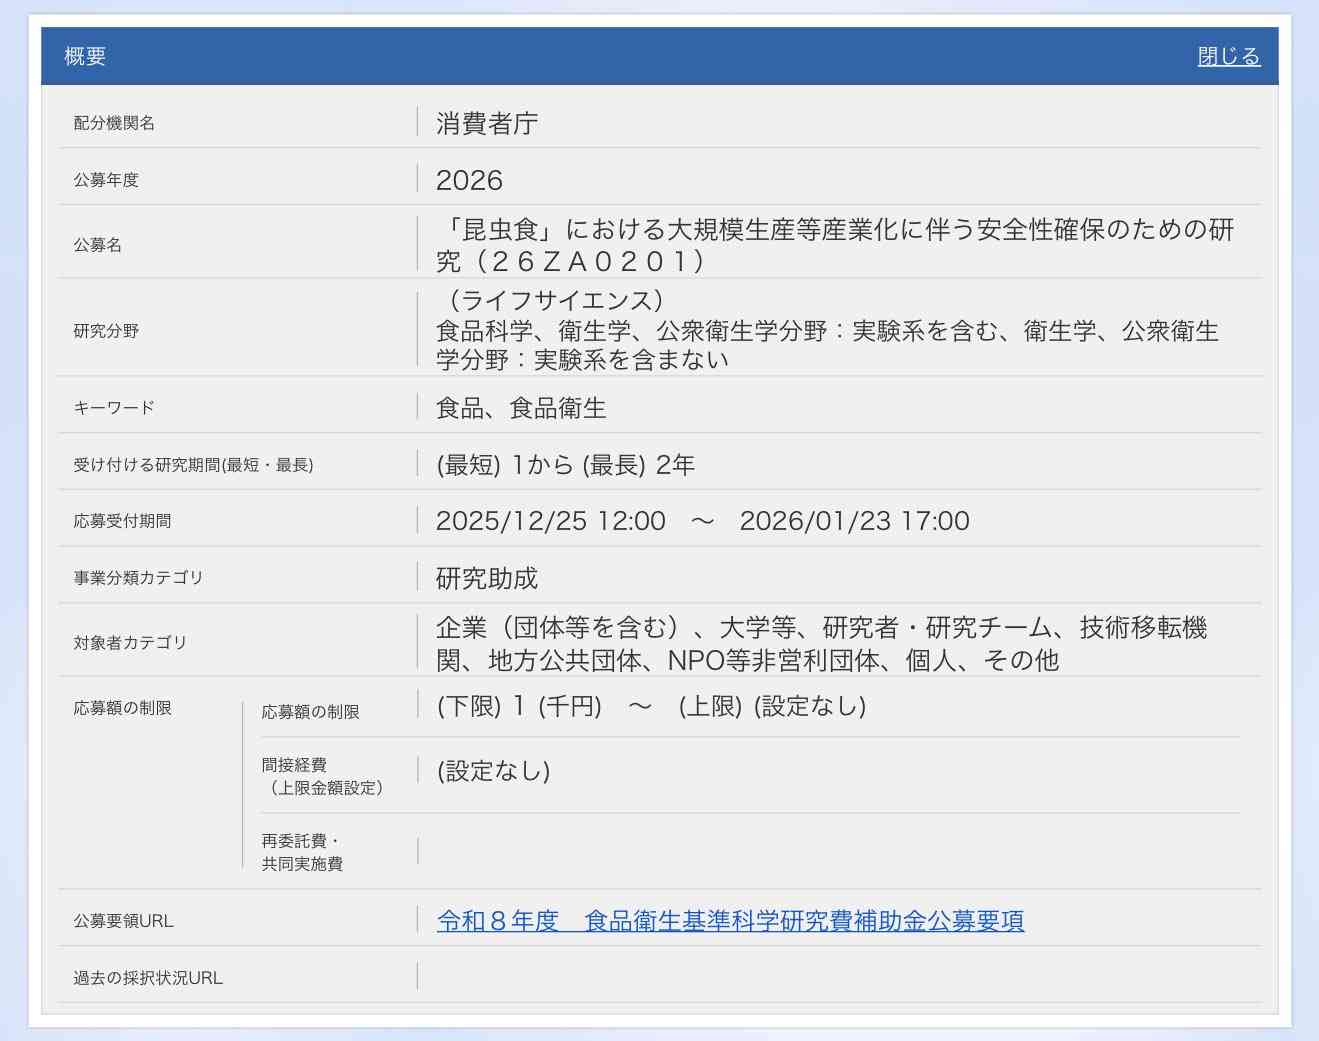The width and height of the screenshot is (1319, 1041).
Task: Click the 閉じる link to collapse the overview
Action: [1228, 56]
